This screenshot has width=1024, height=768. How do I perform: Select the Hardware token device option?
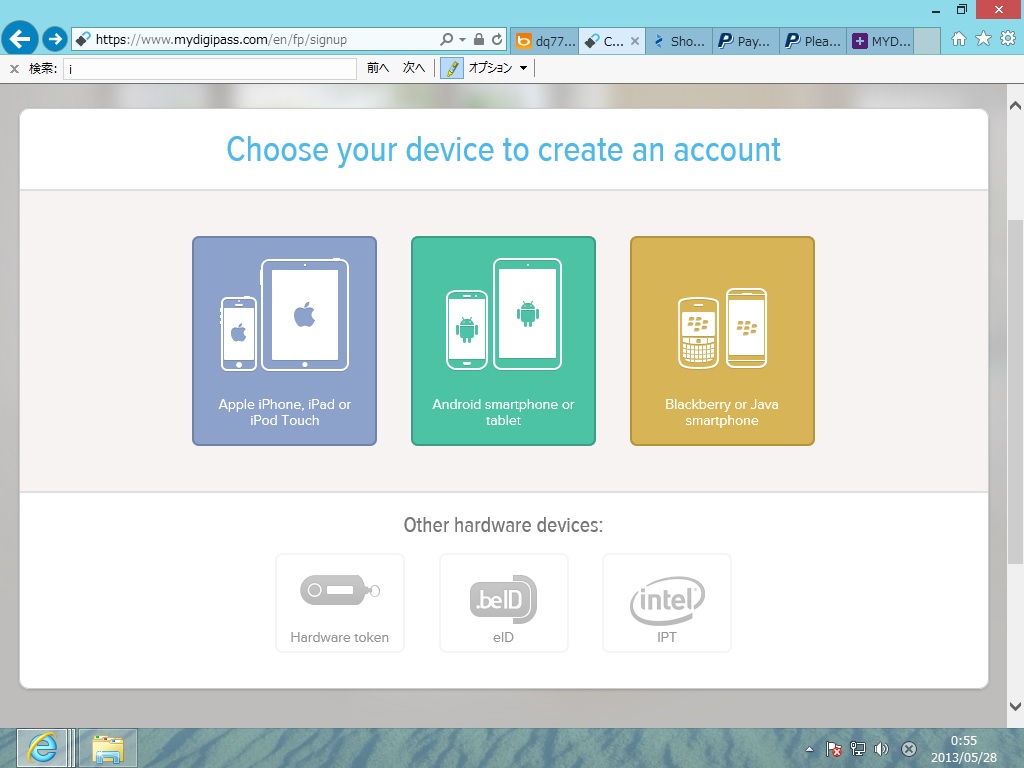[x=340, y=603]
